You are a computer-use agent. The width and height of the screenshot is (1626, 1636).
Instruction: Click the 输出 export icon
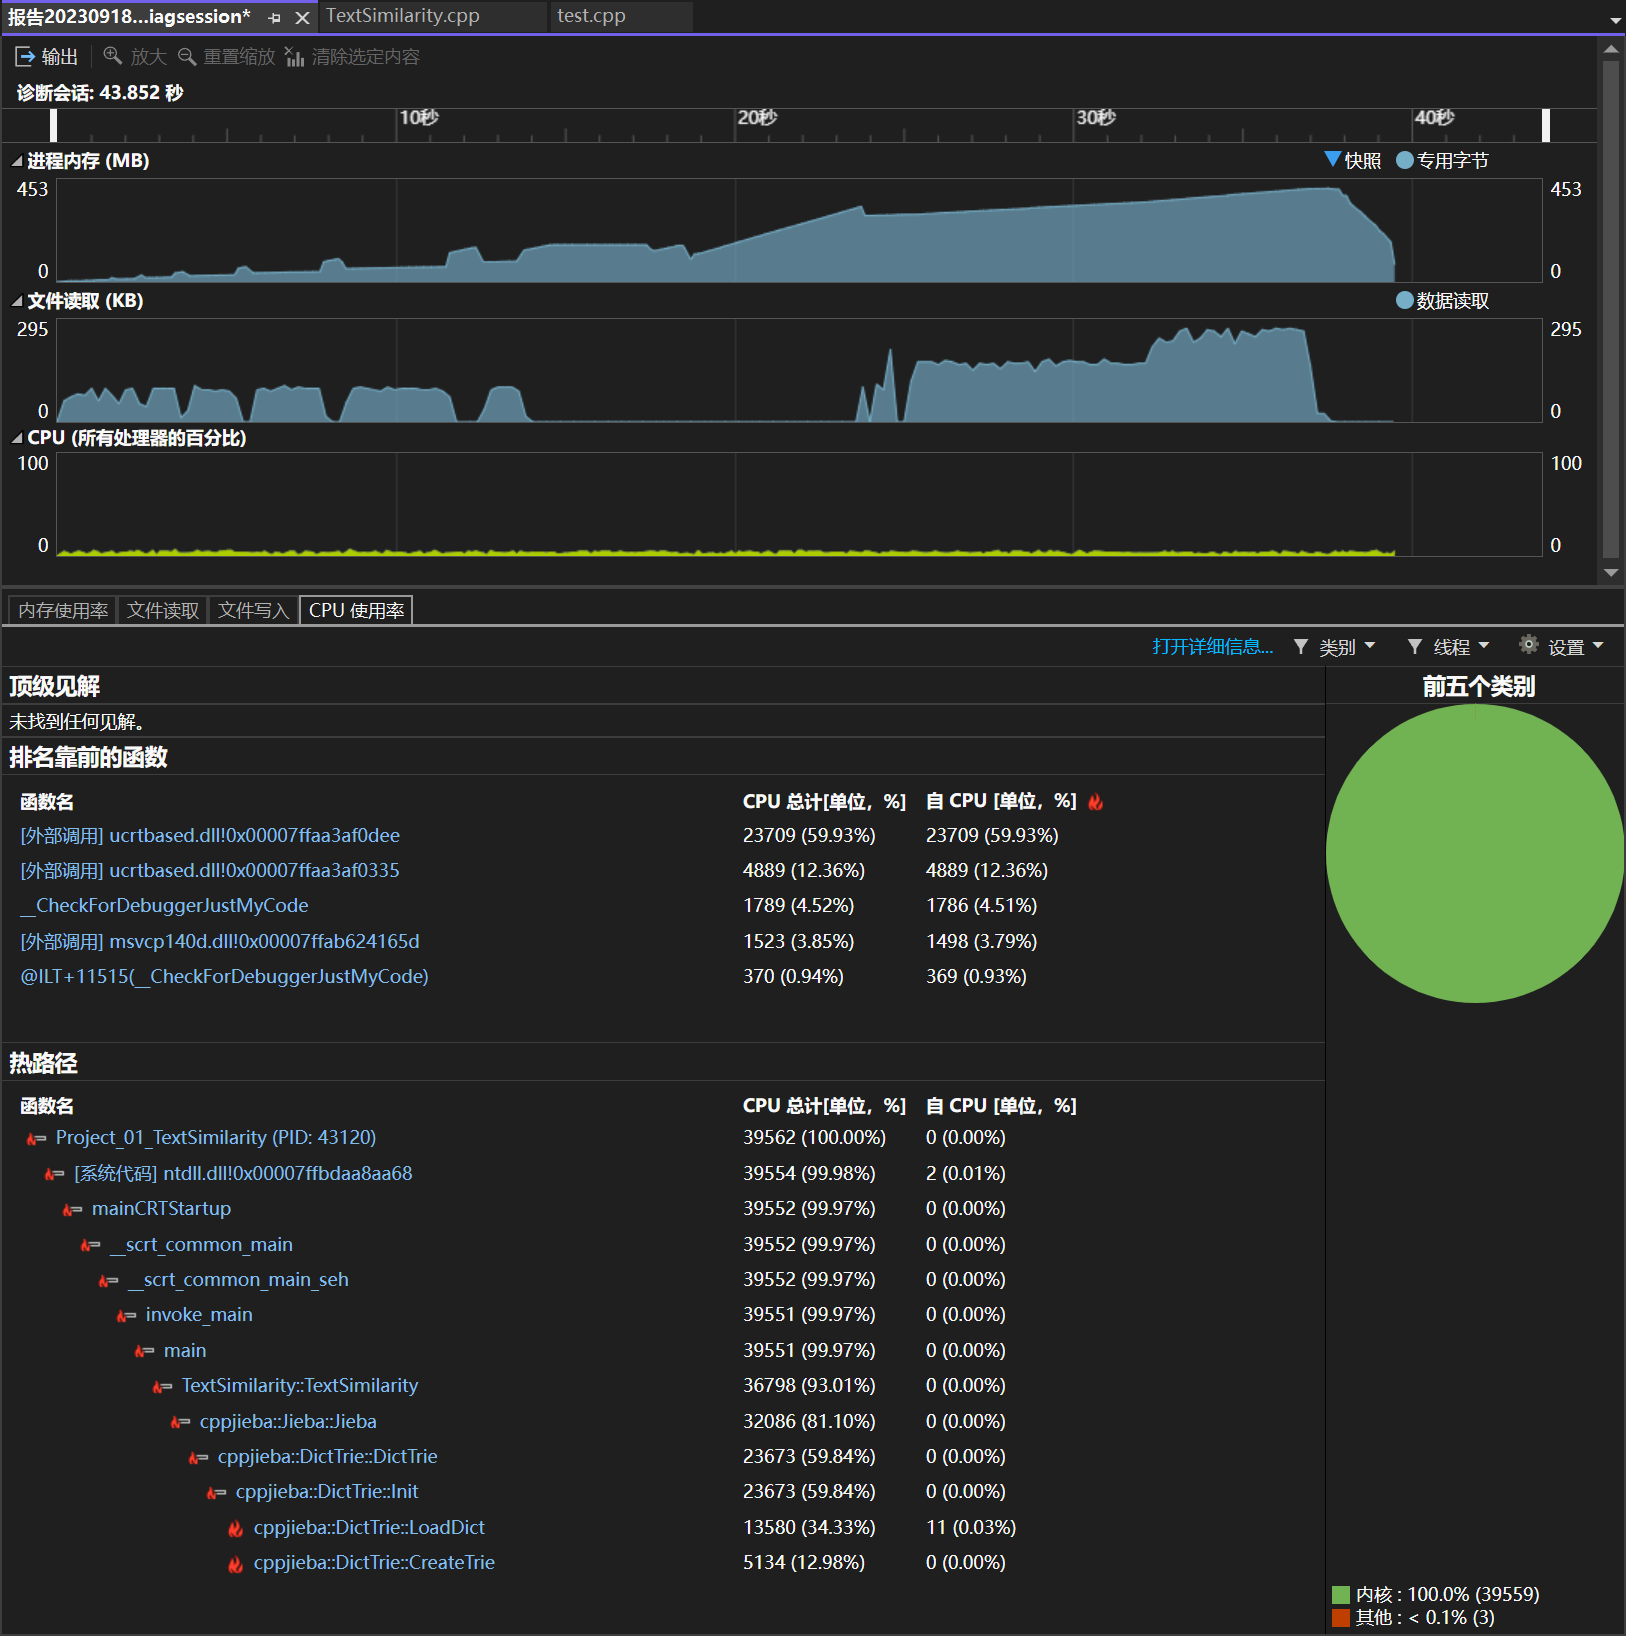[25, 57]
